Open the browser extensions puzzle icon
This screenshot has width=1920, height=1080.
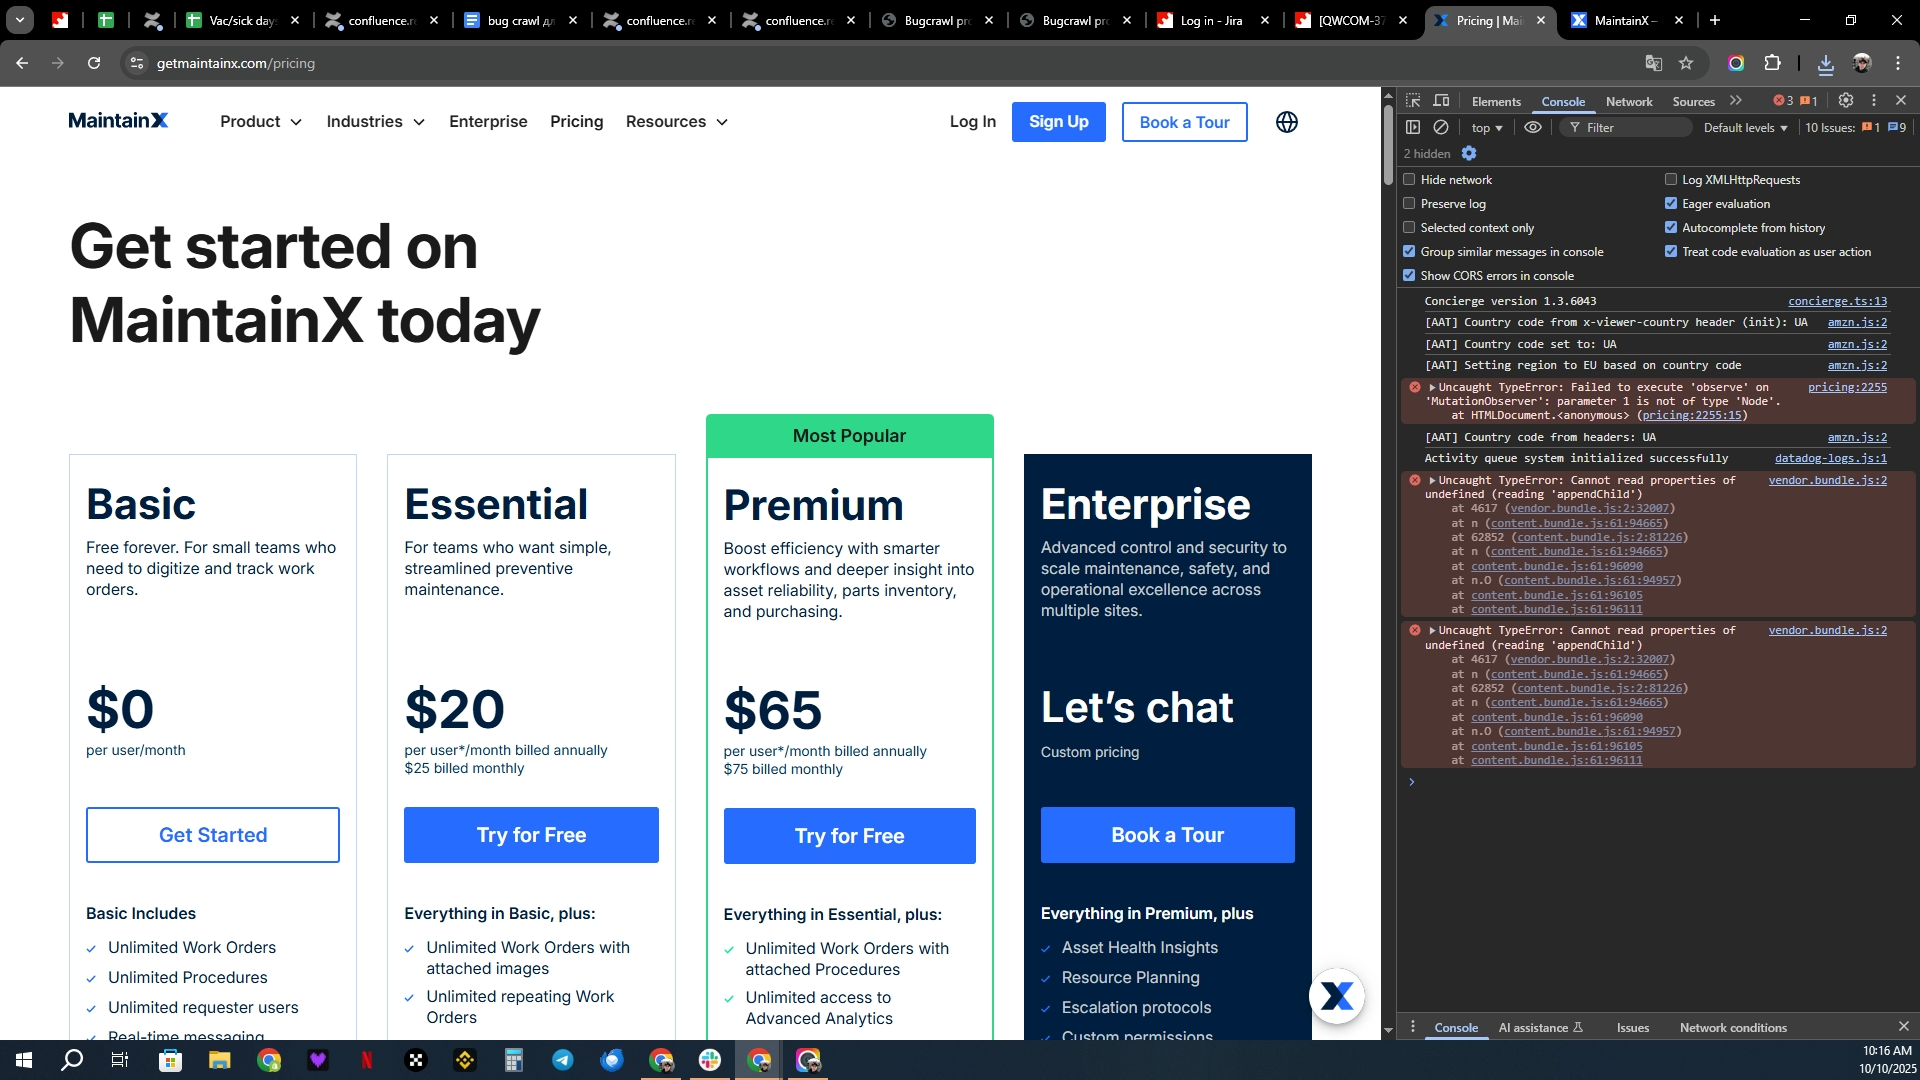(1773, 63)
